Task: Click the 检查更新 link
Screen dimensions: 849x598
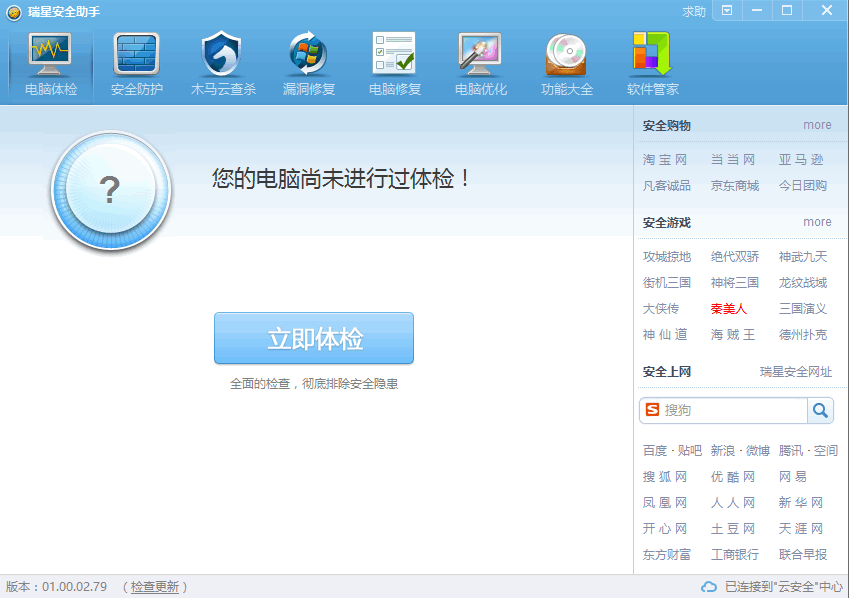Action: coord(155,587)
